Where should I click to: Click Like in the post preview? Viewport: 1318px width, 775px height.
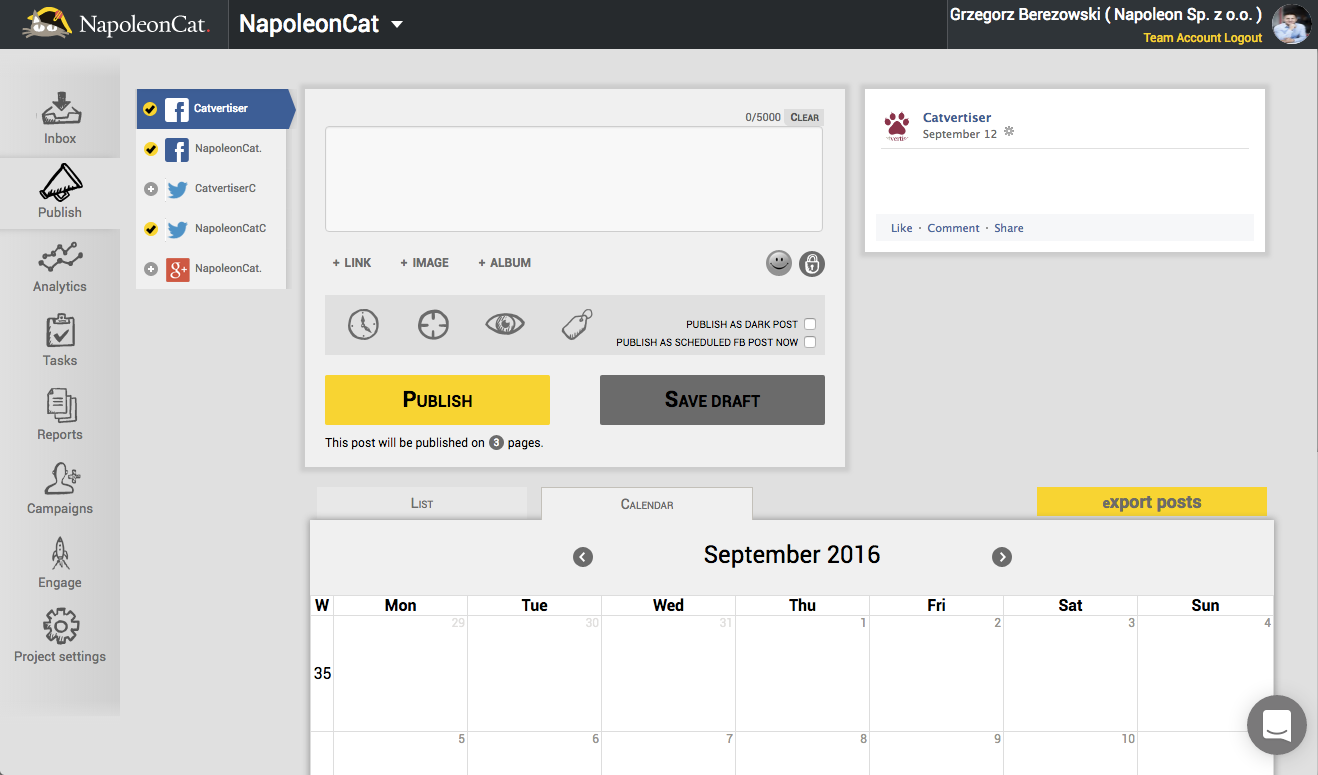902,228
